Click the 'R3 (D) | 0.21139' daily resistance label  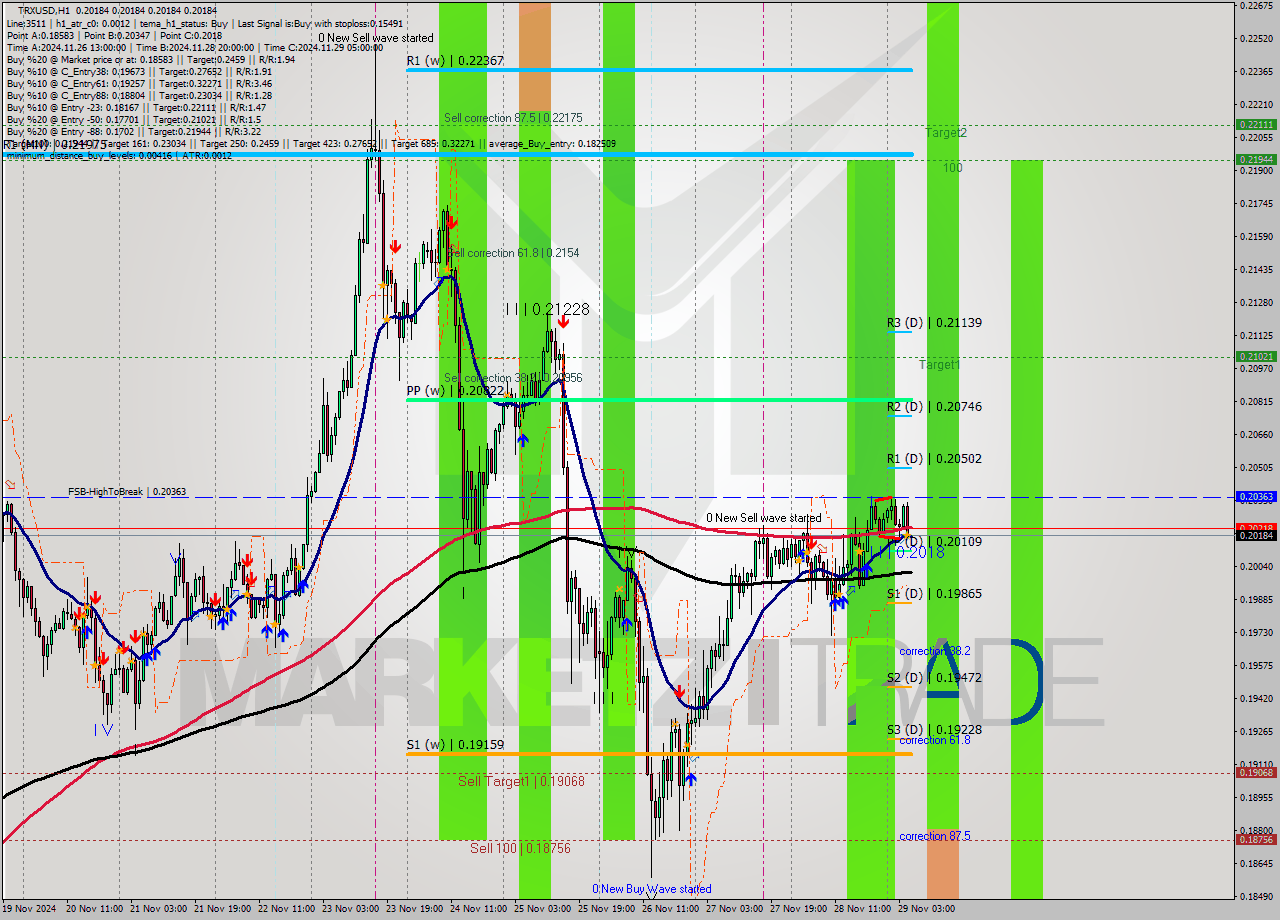click(934, 323)
